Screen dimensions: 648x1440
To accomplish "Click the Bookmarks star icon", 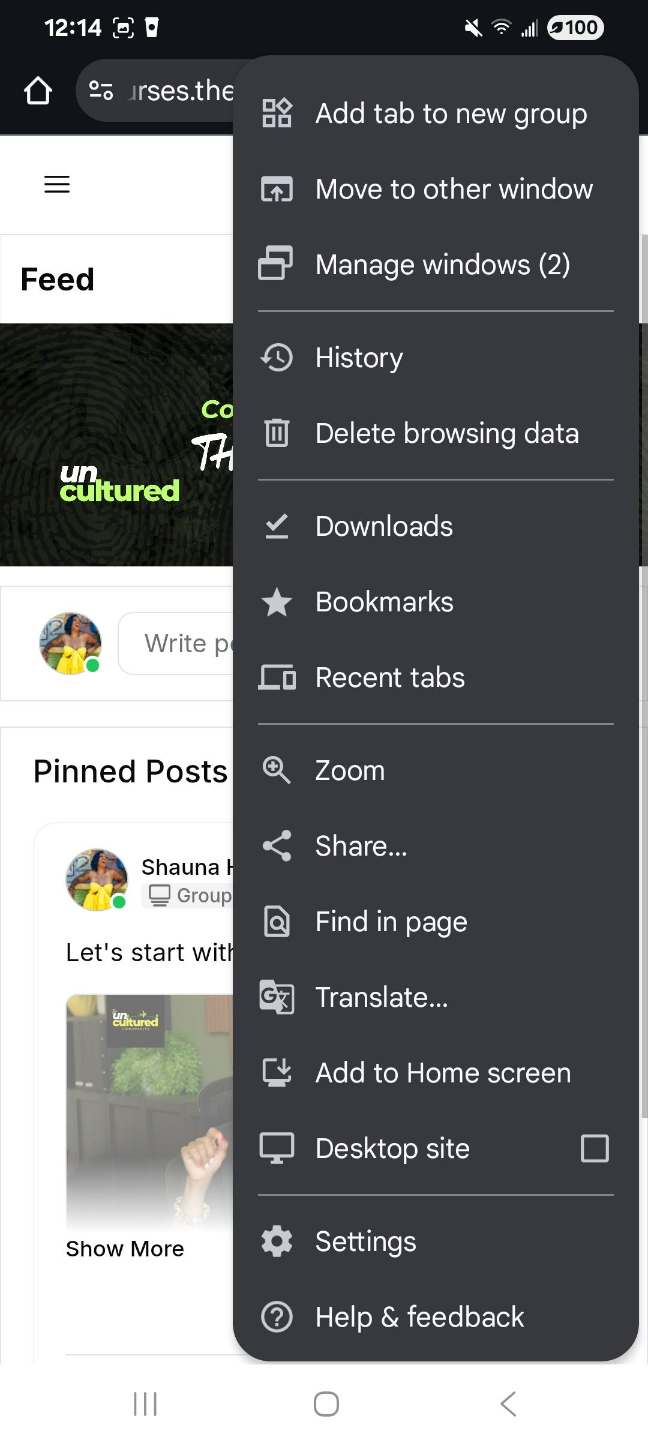I will (x=277, y=602).
